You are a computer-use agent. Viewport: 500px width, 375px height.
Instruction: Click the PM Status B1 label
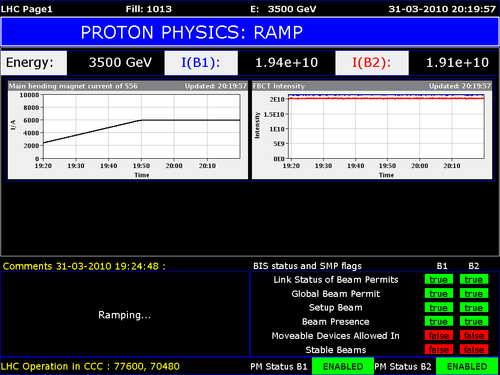pyautogui.click(x=279, y=367)
